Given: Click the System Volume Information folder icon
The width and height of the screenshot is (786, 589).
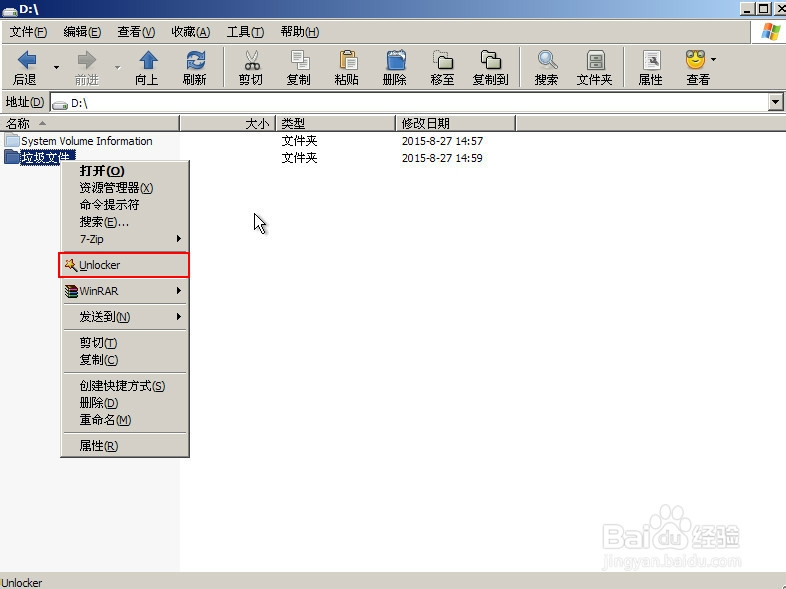Looking at the screenshot, I should [12, 140].
